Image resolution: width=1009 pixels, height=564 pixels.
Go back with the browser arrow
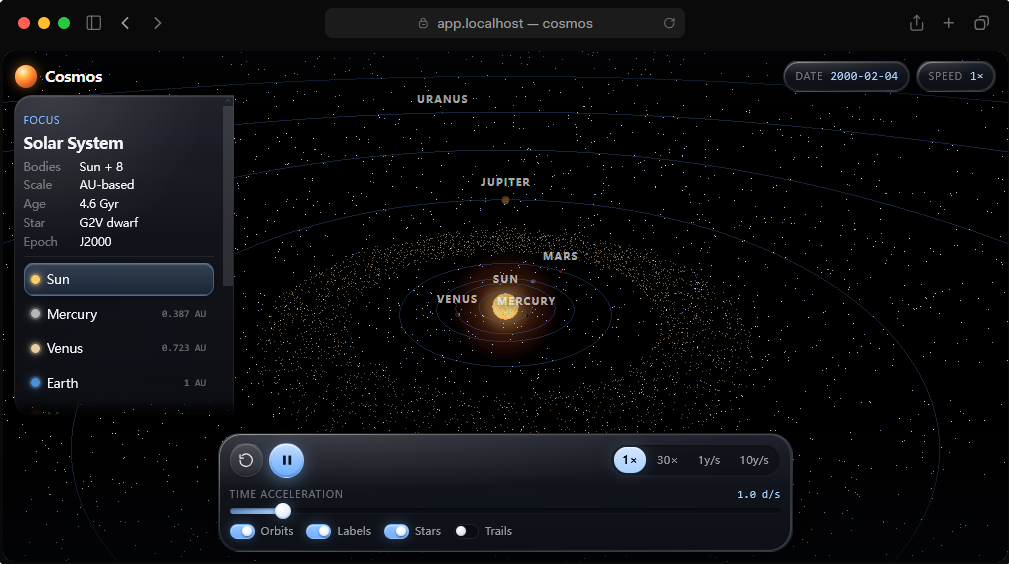point(125,23)
